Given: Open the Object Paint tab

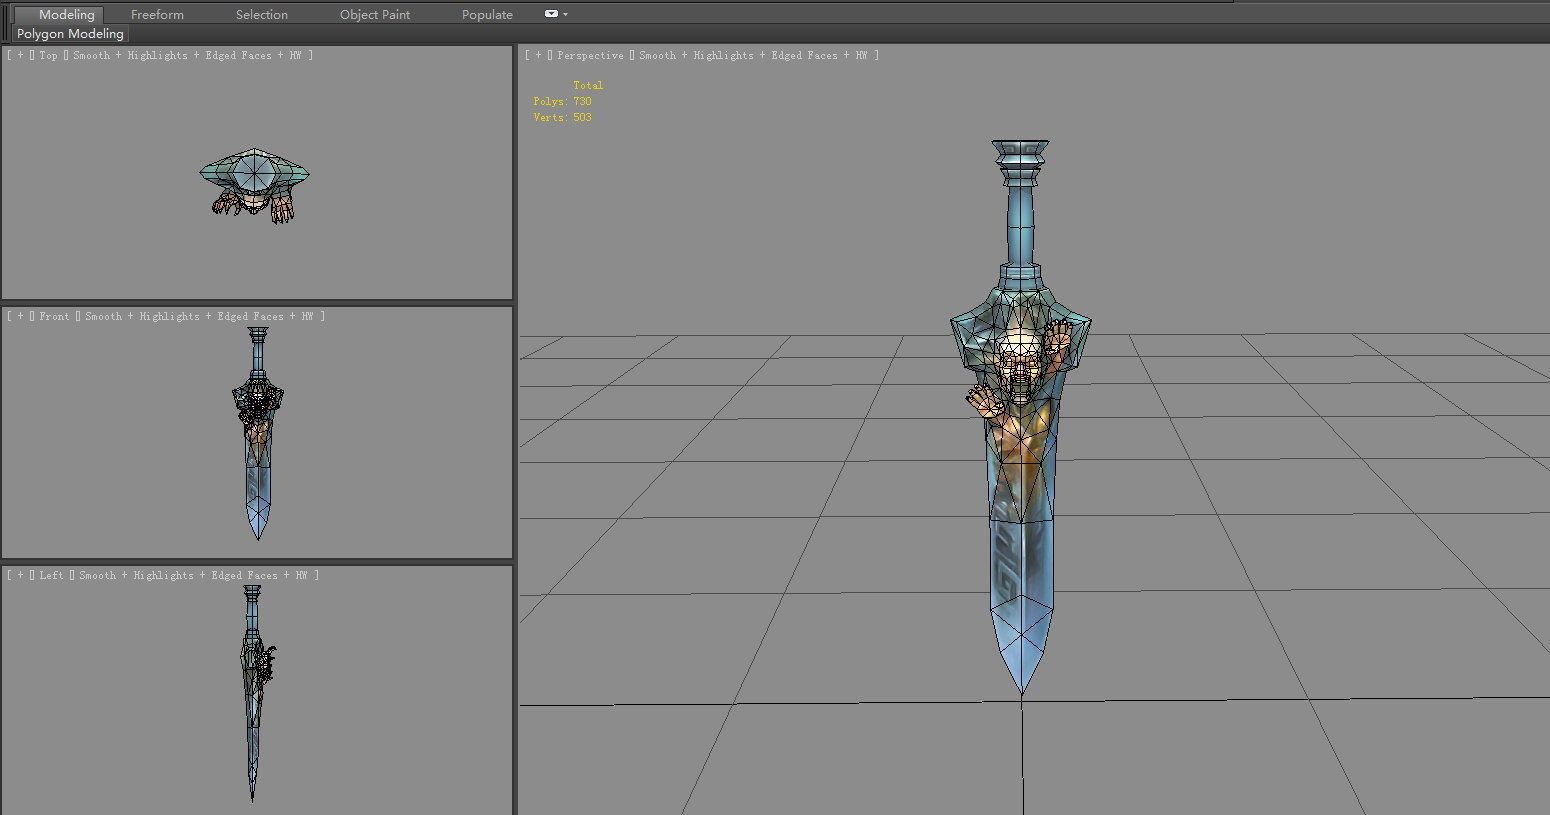Looking at the screenshot, I should click(375, 14).
